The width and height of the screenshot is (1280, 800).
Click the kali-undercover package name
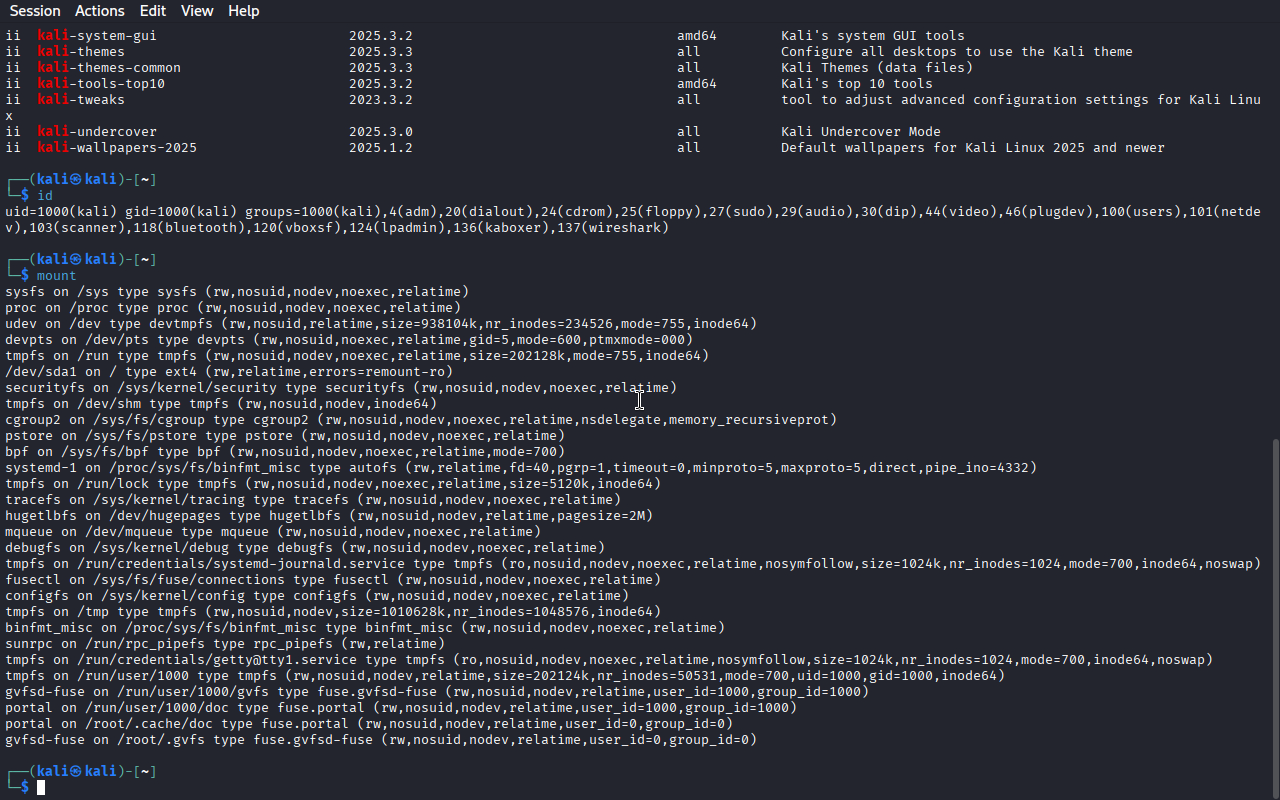click(x=97, y=132)
